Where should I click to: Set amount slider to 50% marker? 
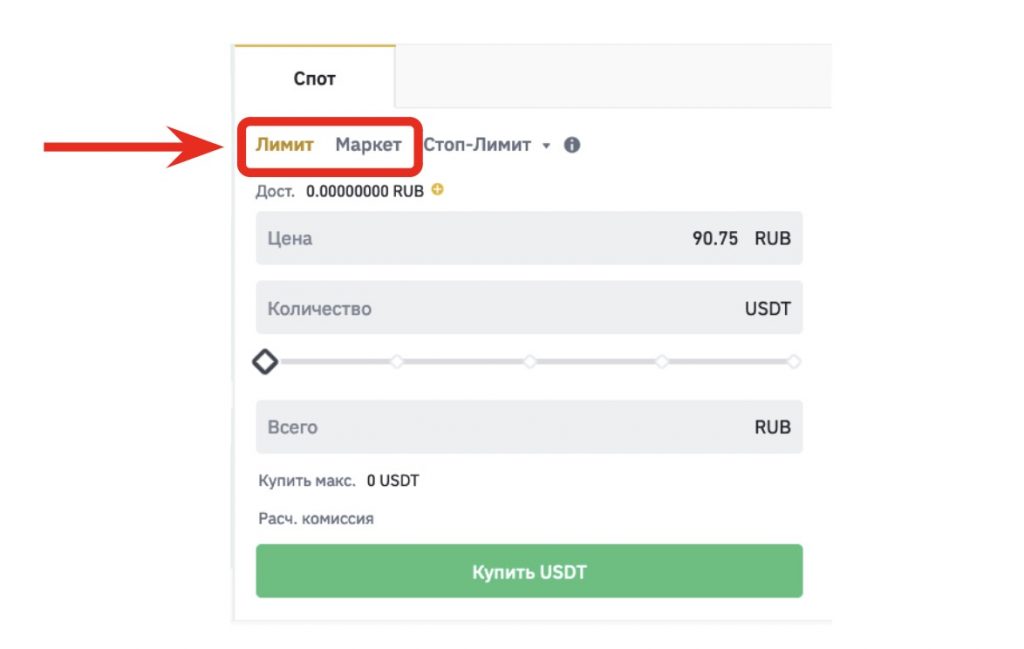(530, 361)
